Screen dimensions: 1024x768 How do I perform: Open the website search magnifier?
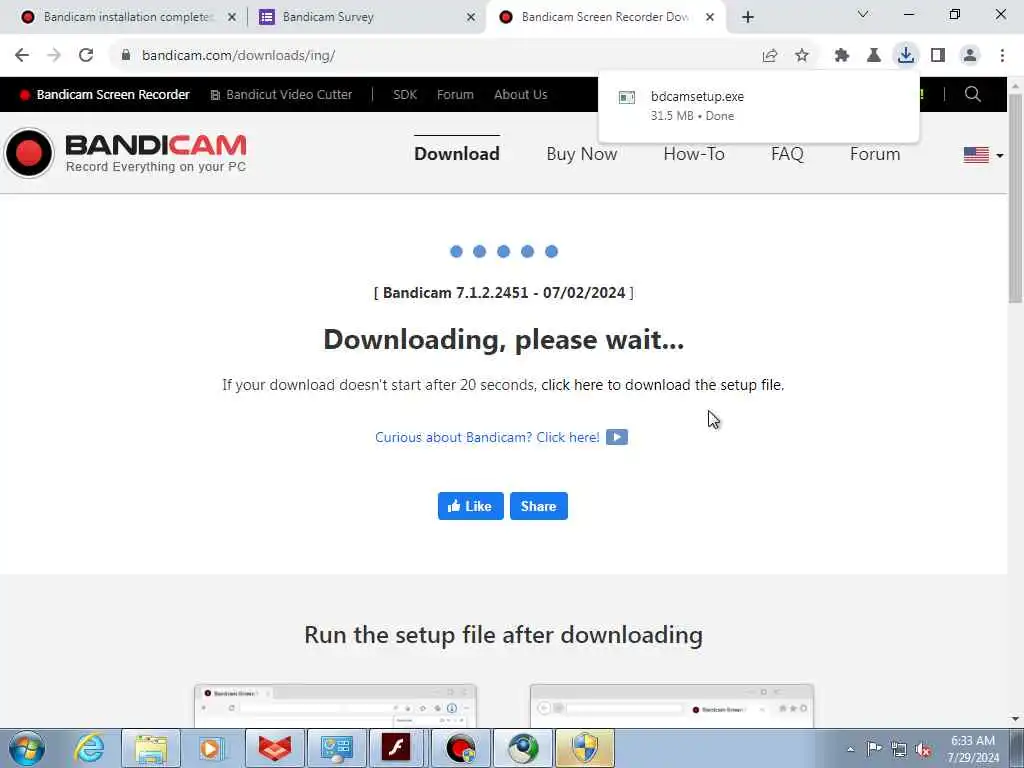pyautogui.click(x=972, y=94)
